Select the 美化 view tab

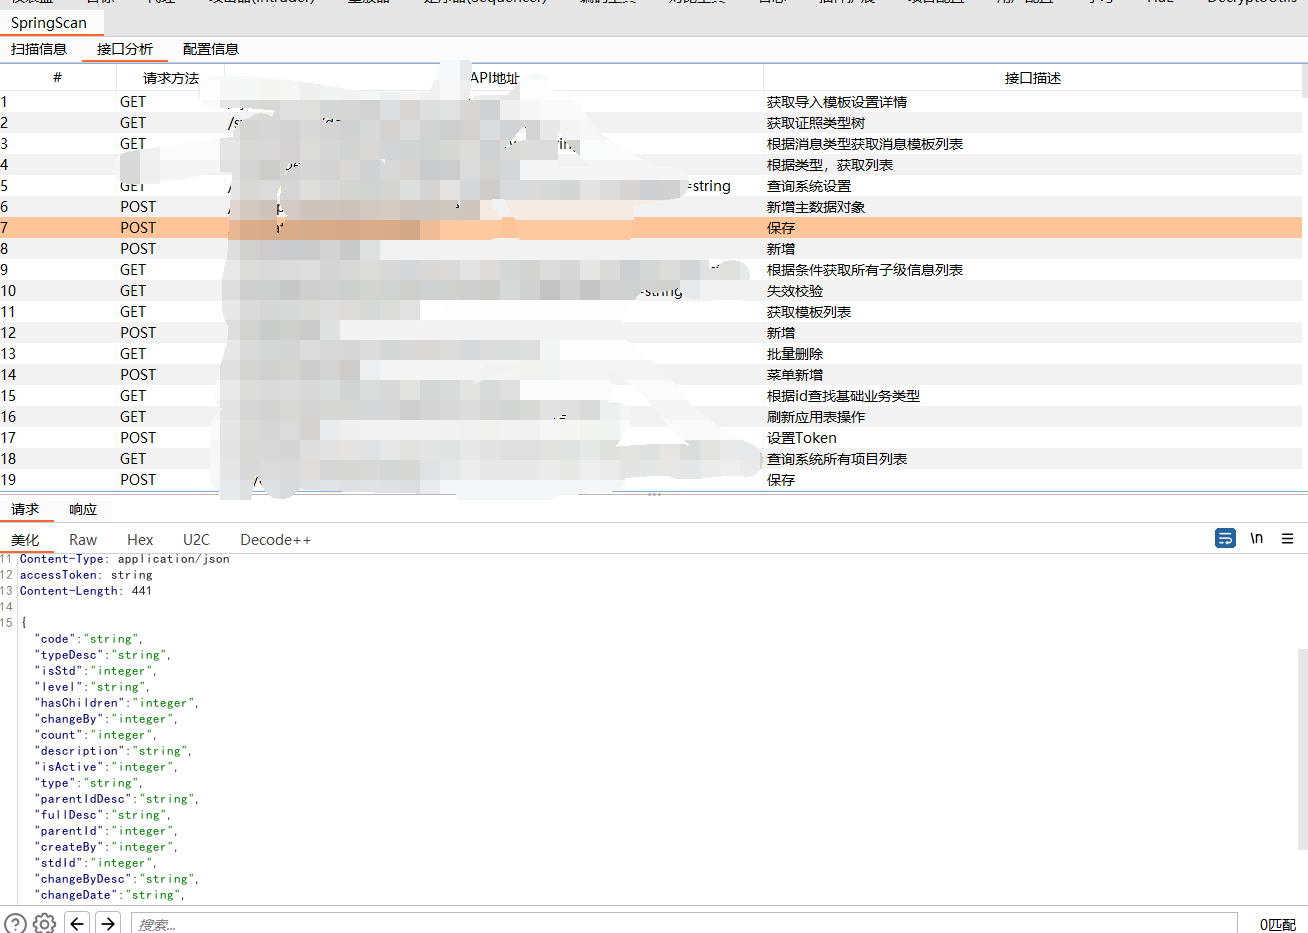tap(25, 540)
